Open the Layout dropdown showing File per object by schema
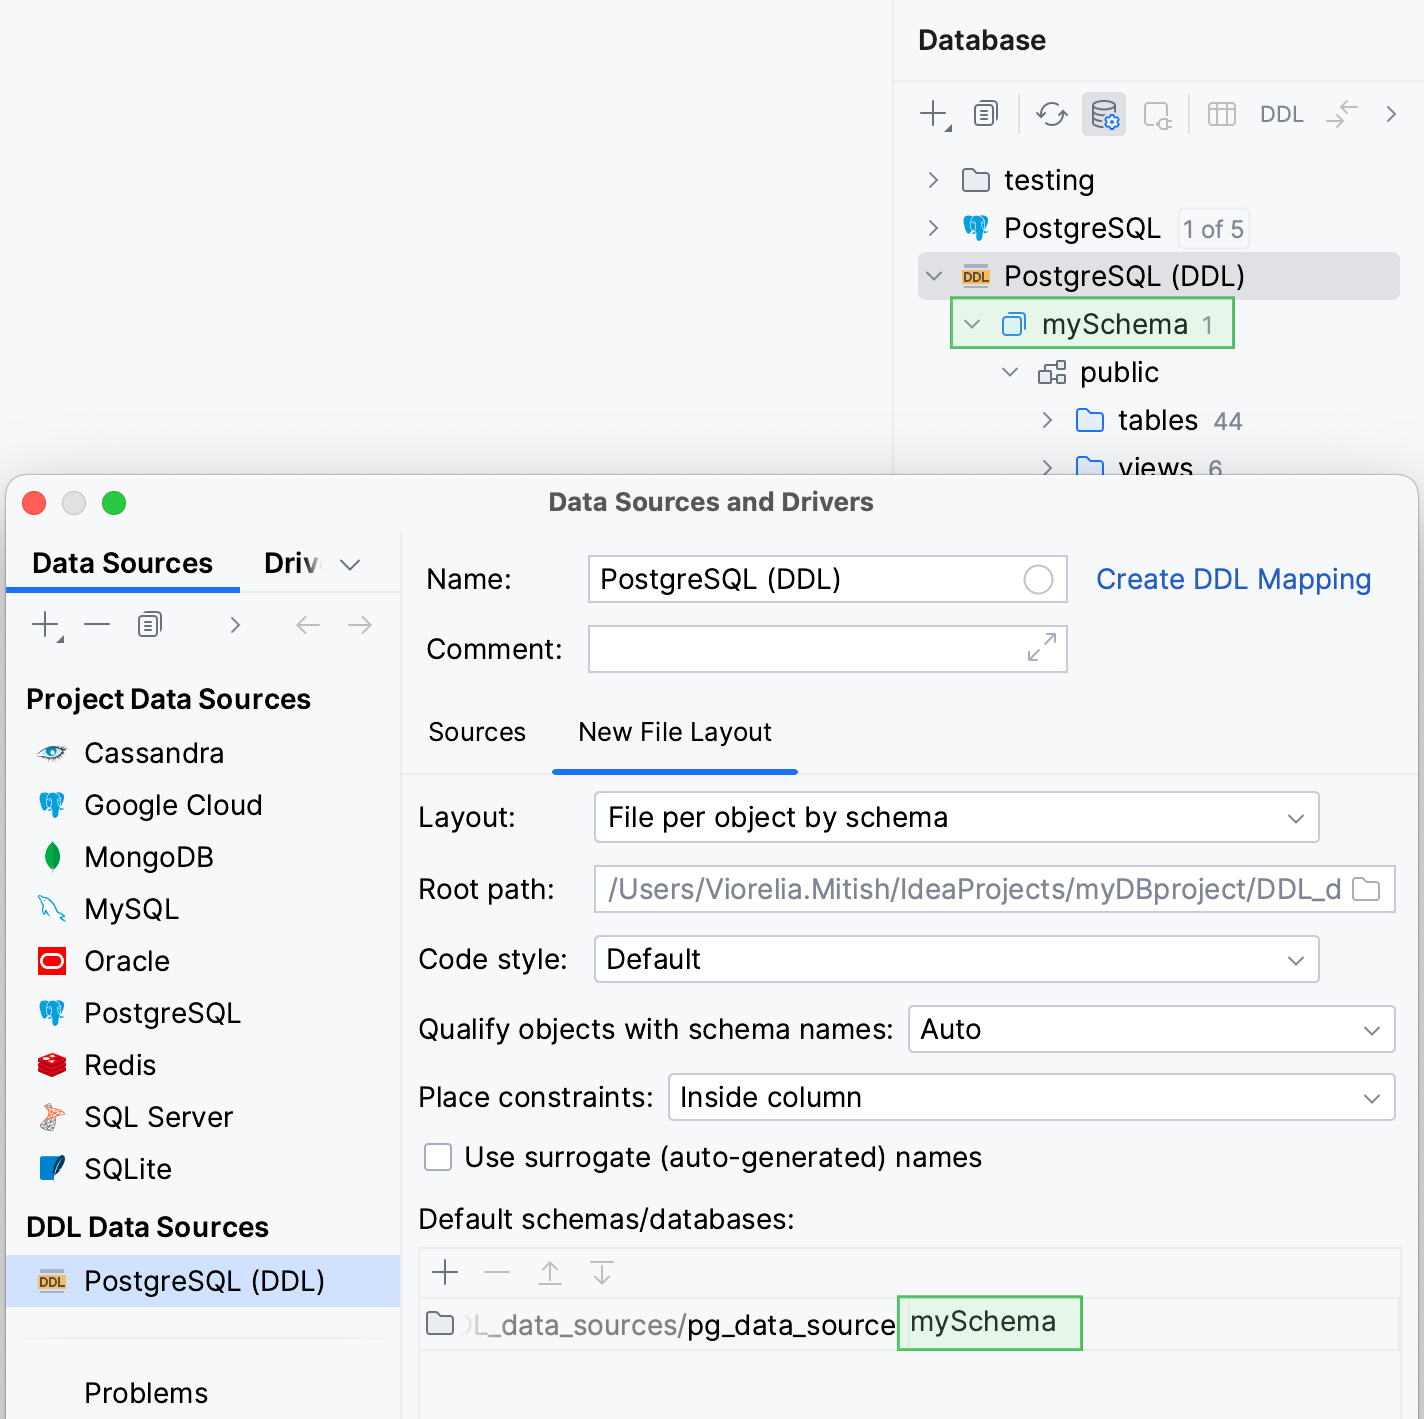 pyautogui.click(x=954, y=817)
